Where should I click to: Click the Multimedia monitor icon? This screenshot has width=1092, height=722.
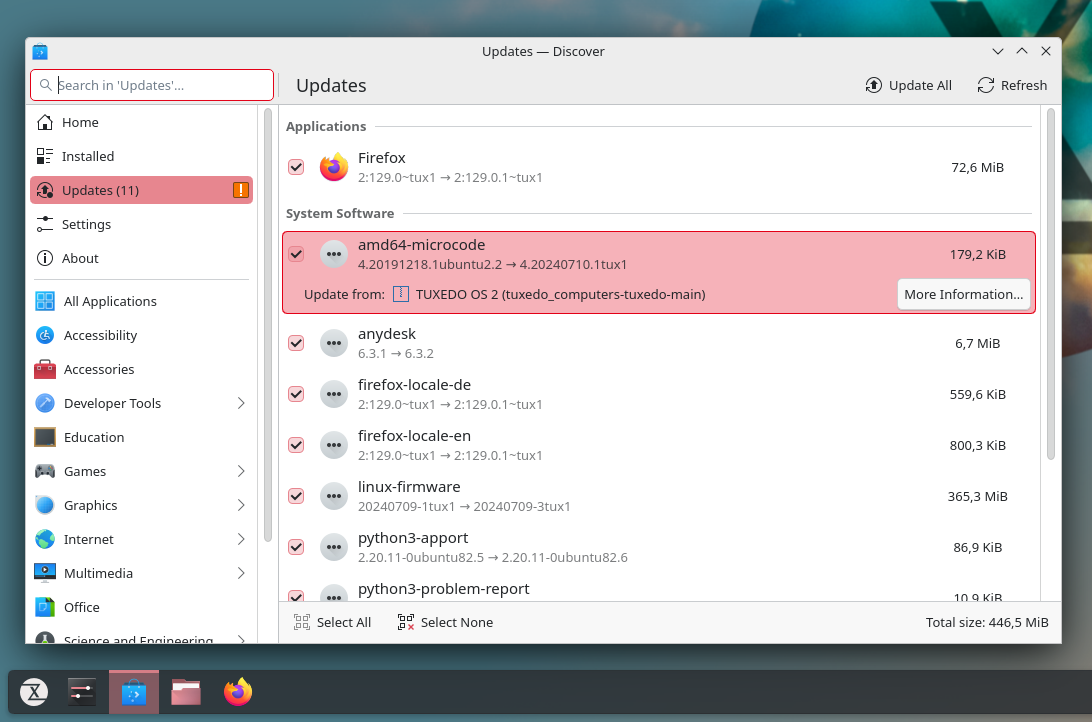[45, 573]
